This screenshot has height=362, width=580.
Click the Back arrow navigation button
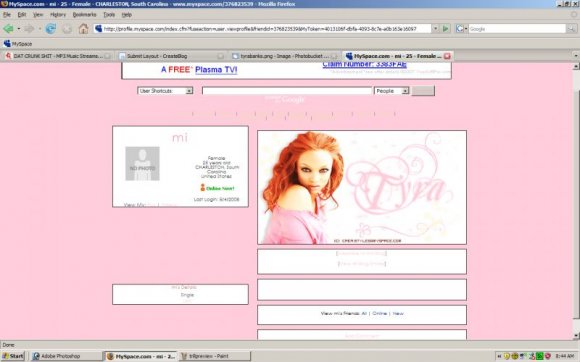[8, 29]
